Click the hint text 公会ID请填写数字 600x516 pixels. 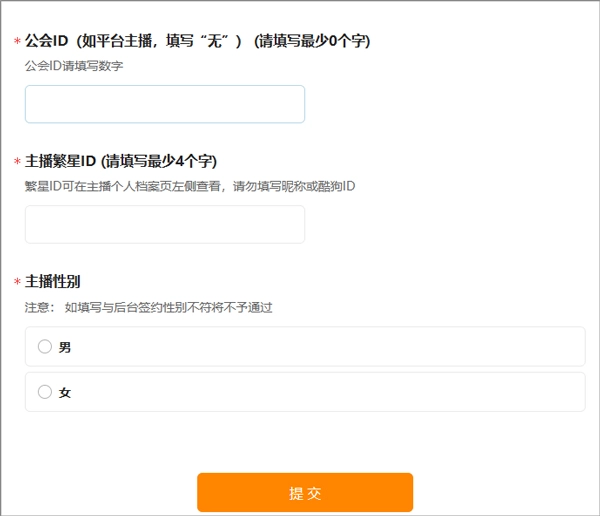[74, 66]
